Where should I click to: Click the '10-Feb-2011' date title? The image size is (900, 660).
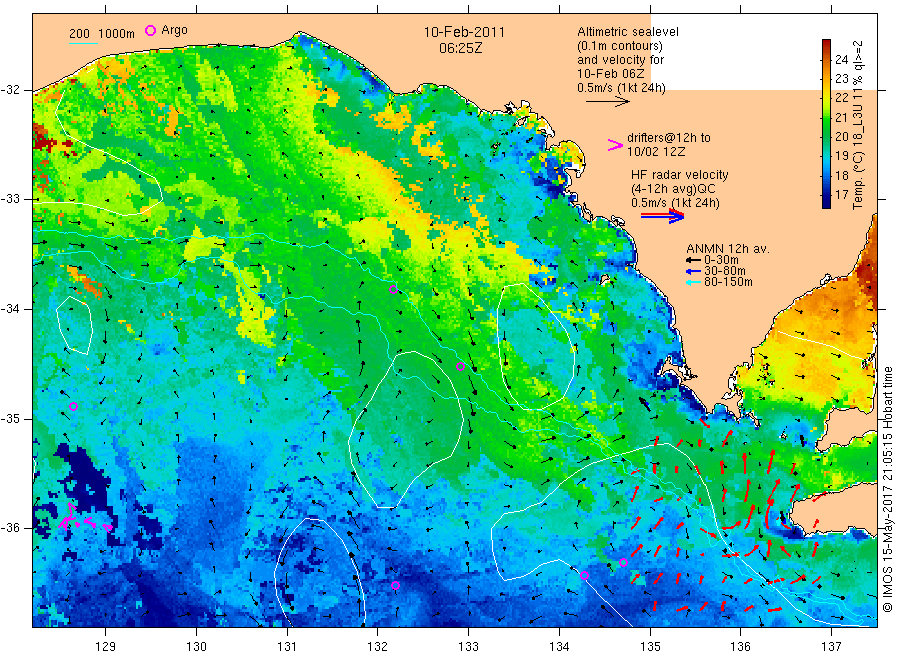pyautogui.click(x=464, y=32)
